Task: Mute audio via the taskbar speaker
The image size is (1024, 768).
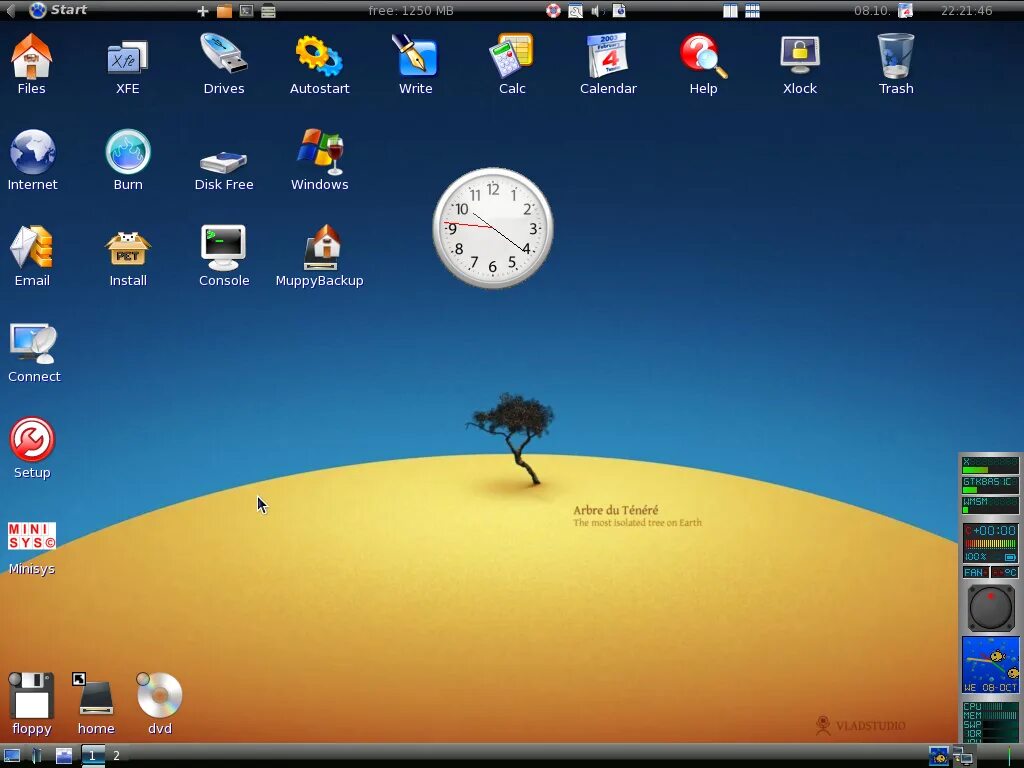Action: (x=596, y=11)
